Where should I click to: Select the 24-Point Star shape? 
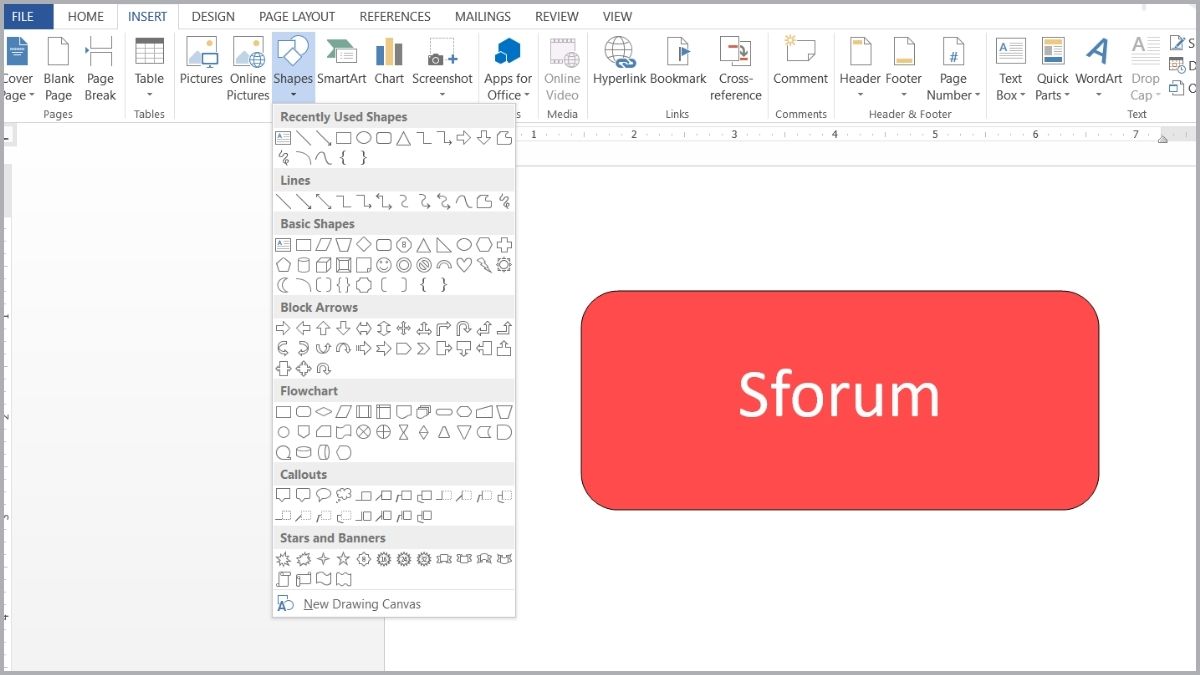click(x=404, y=559)
